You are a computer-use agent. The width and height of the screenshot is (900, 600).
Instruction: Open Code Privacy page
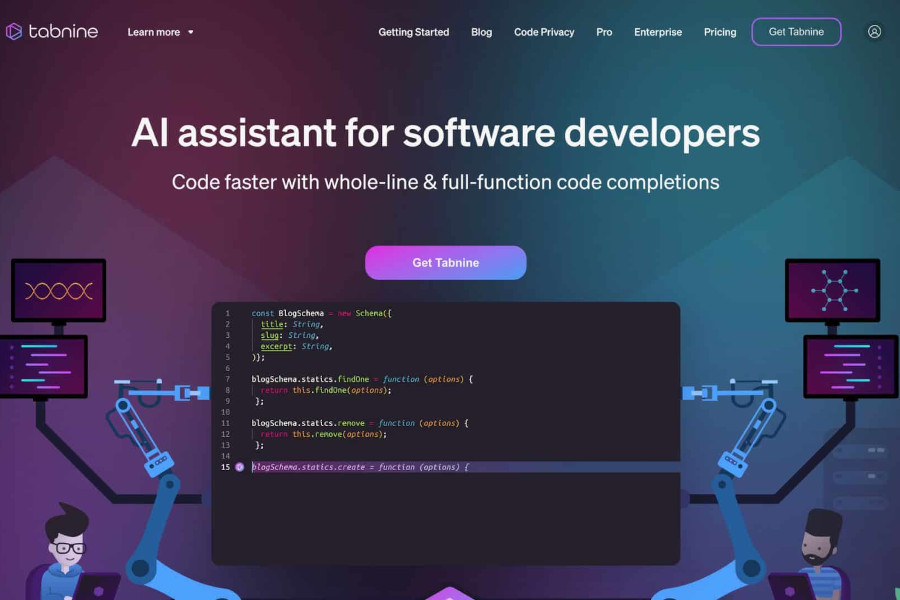click(544, 32)
